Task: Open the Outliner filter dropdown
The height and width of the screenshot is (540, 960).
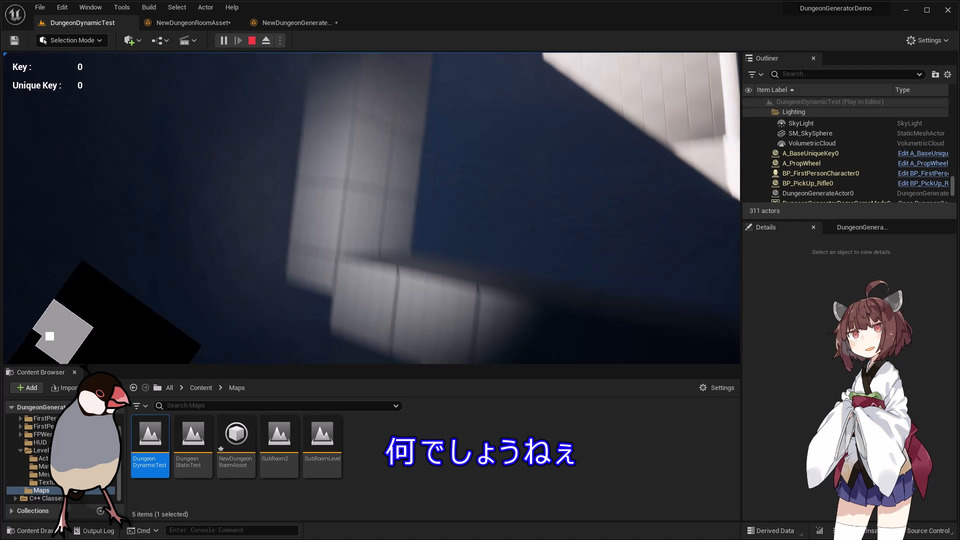Action: pyautogui.click(x=755, y=74)
